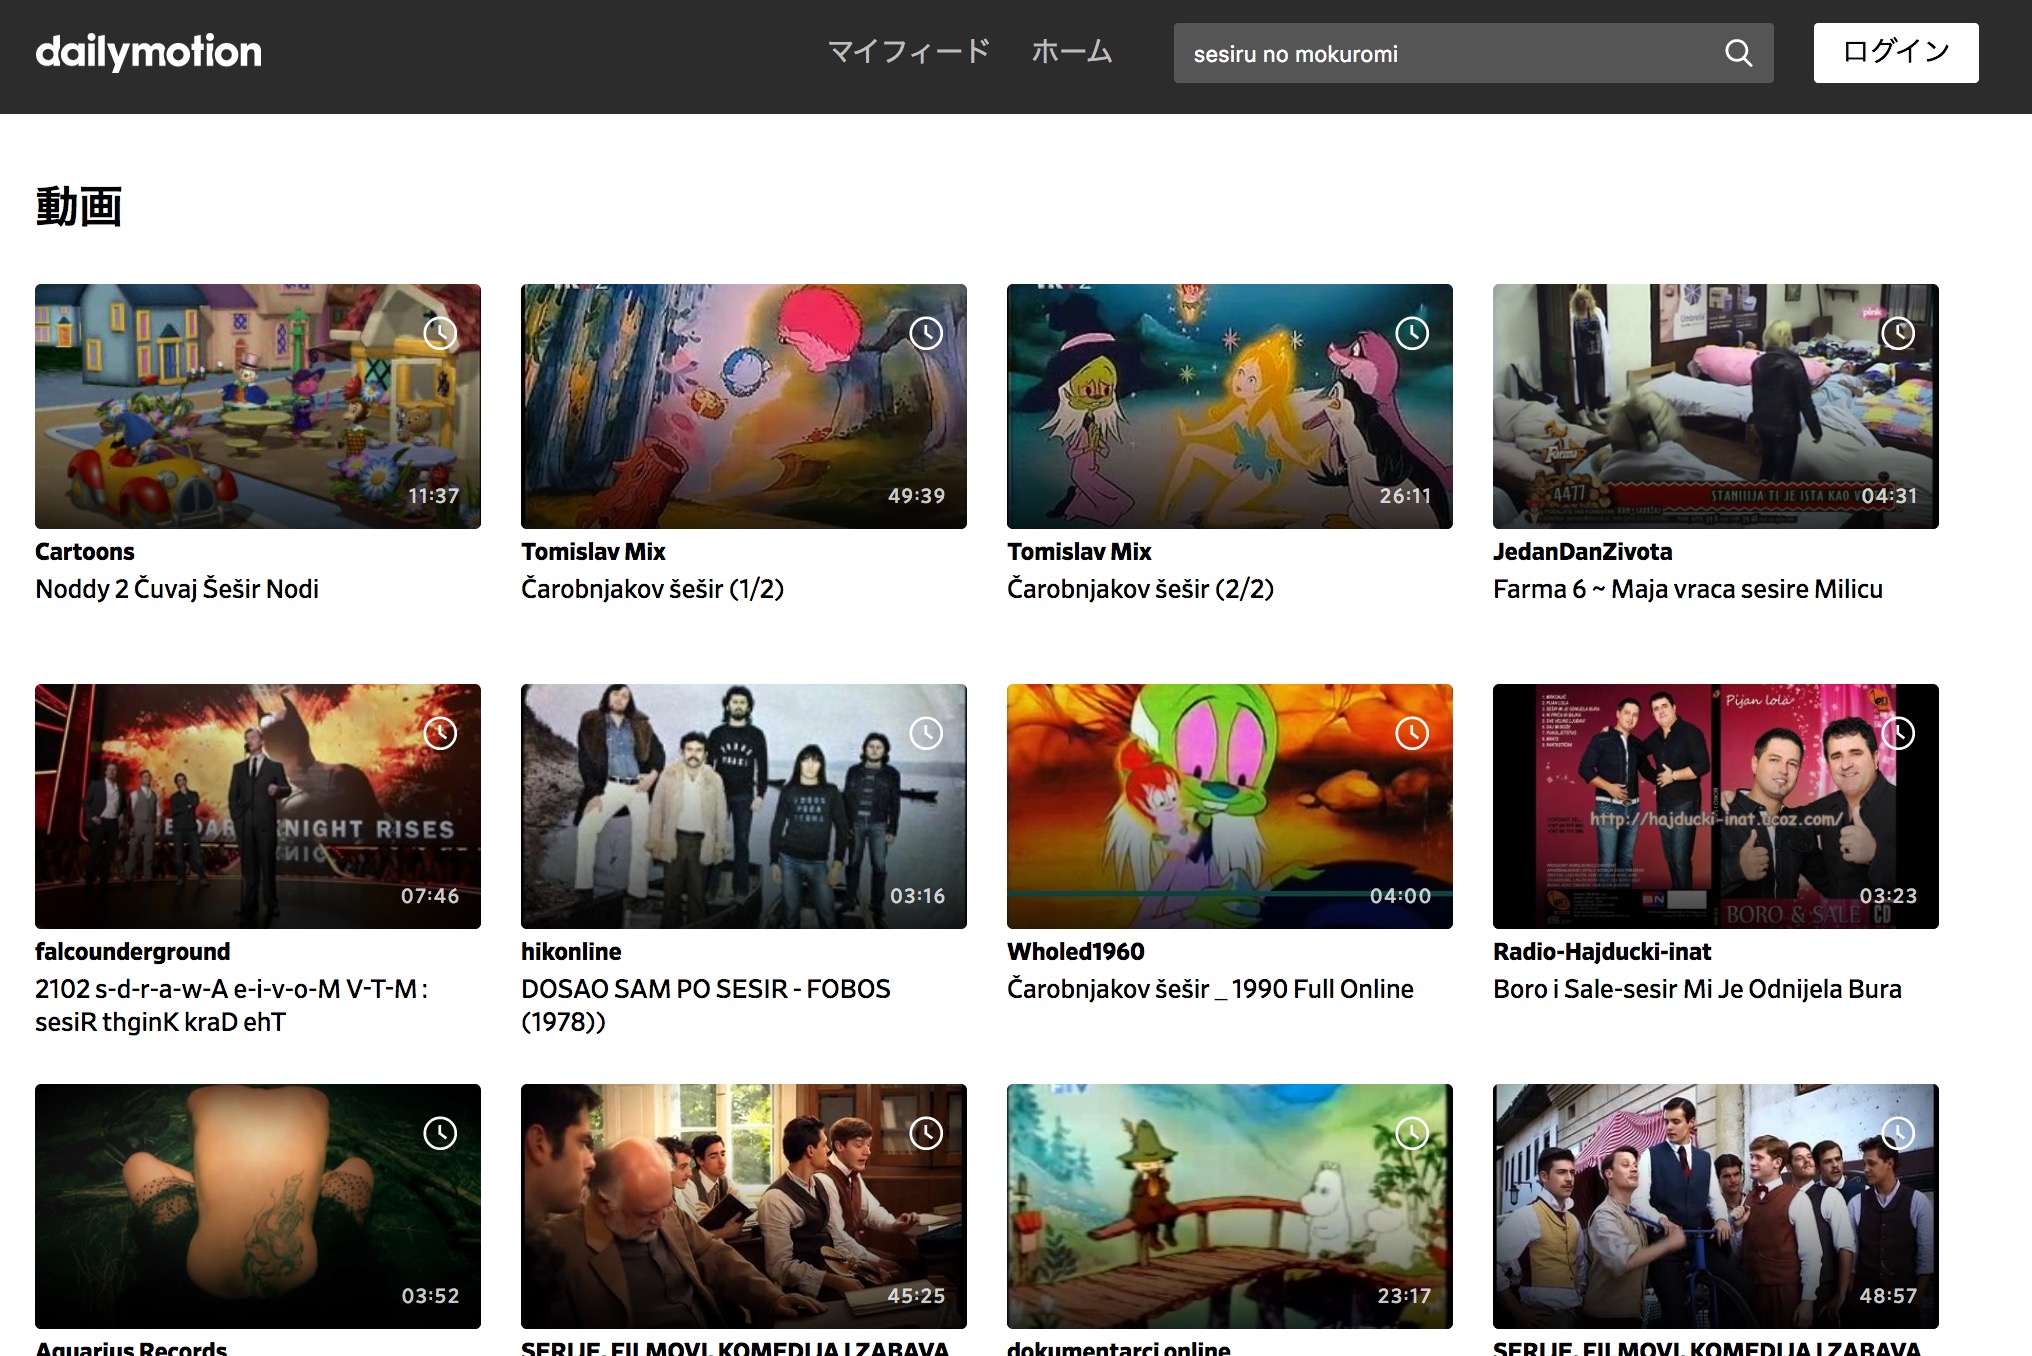Go to ホーム in the navigation

pos(1072,52)
